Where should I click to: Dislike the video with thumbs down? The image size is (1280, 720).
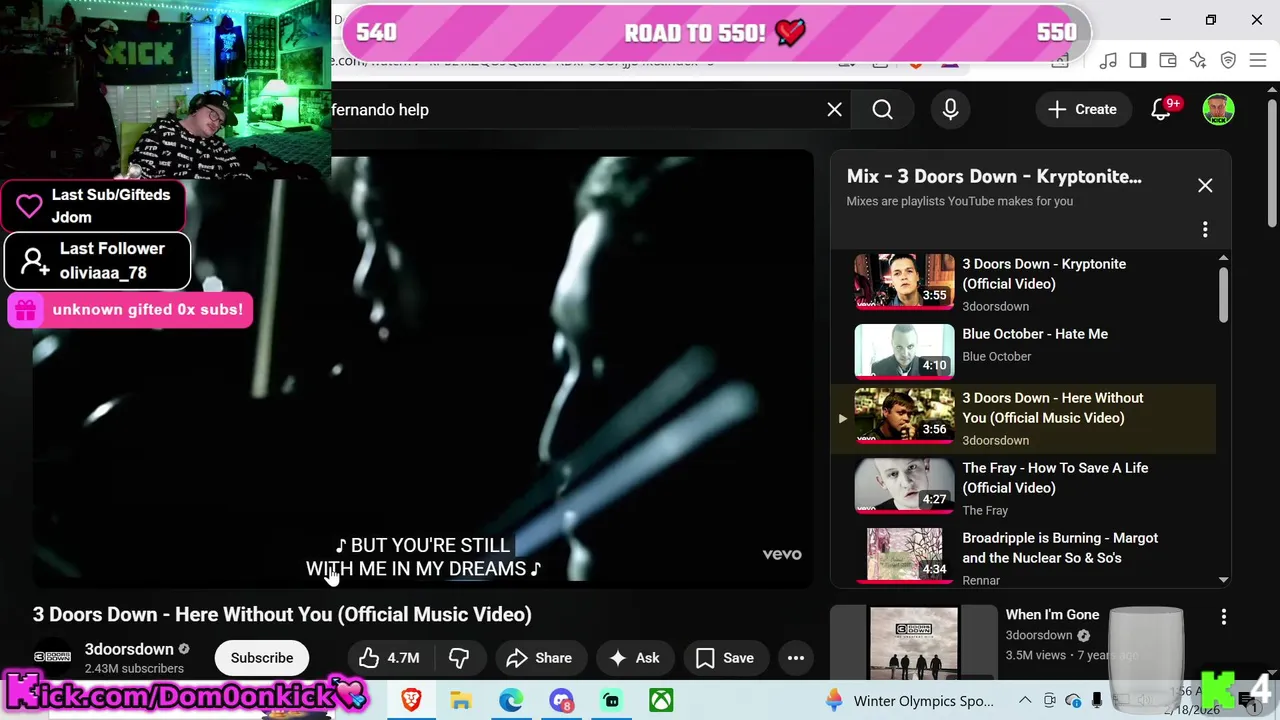pos(459,658)
